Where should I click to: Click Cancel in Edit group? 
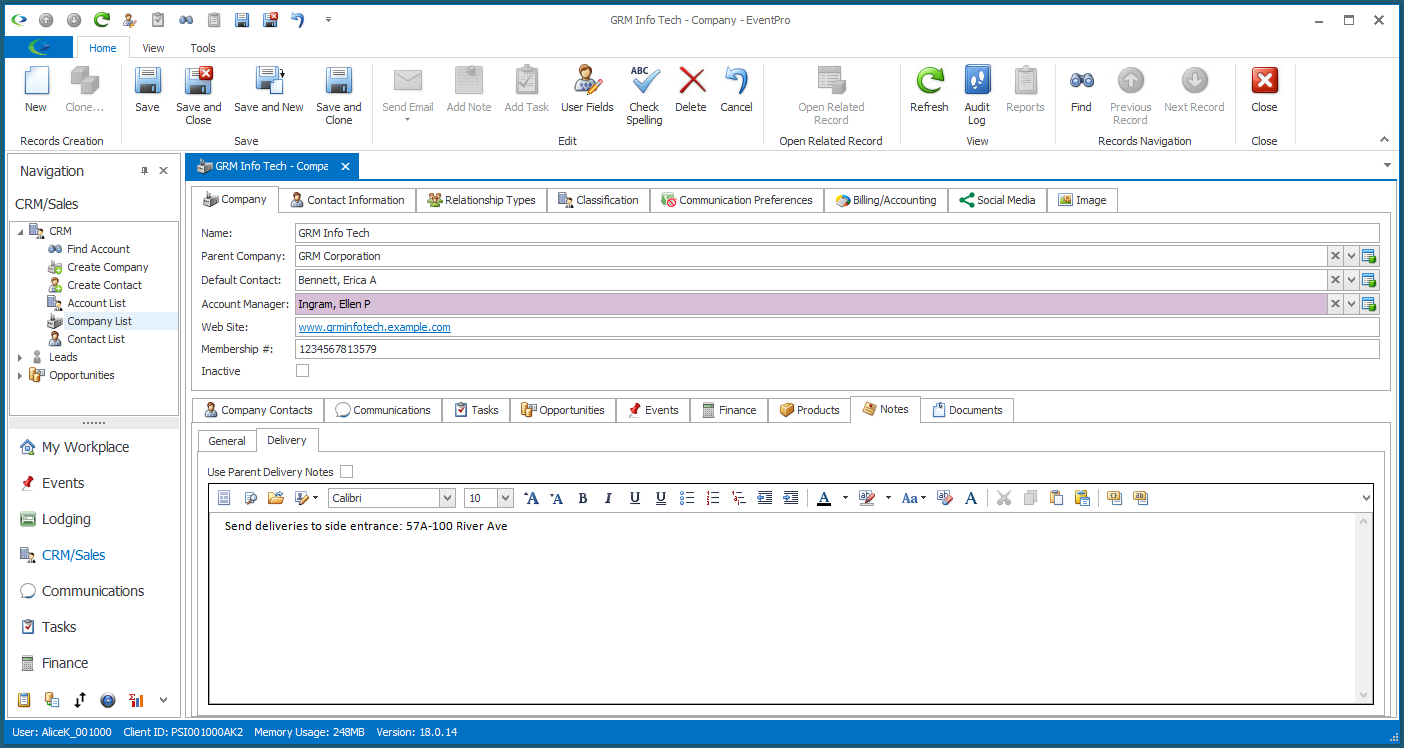point(736,90)
